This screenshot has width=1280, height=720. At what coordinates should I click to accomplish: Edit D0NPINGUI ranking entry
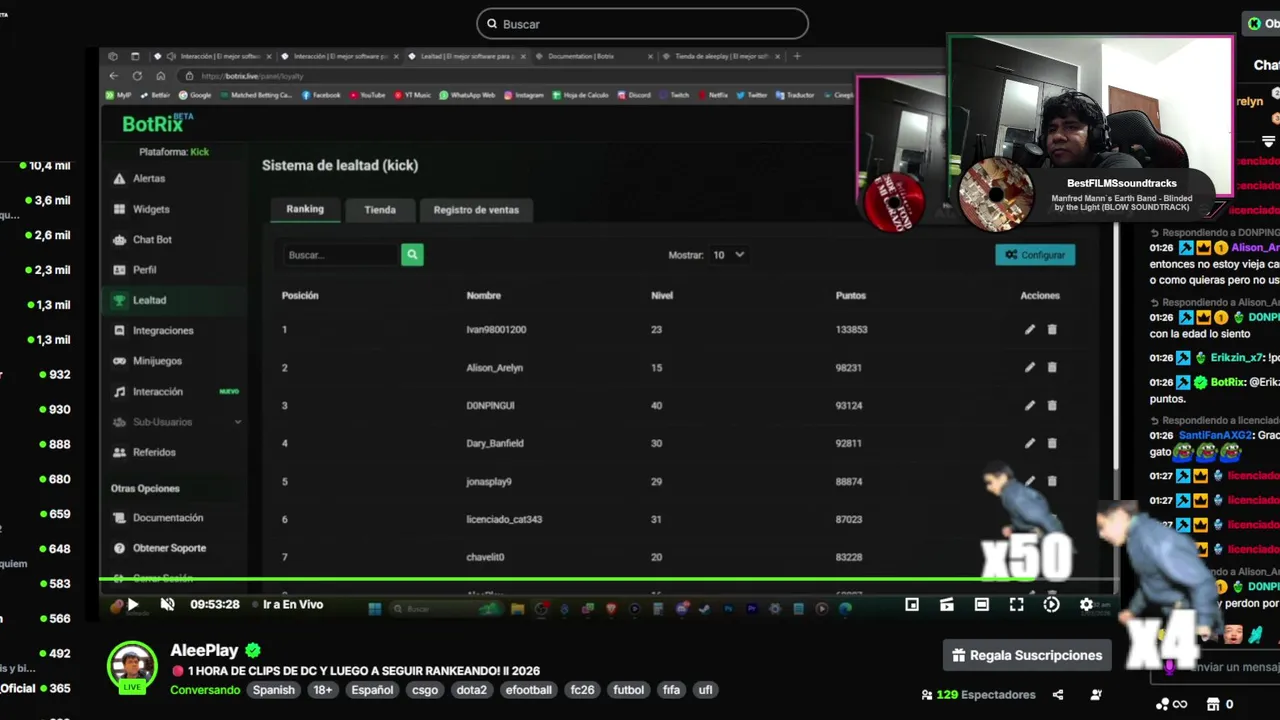(1030, 405)
